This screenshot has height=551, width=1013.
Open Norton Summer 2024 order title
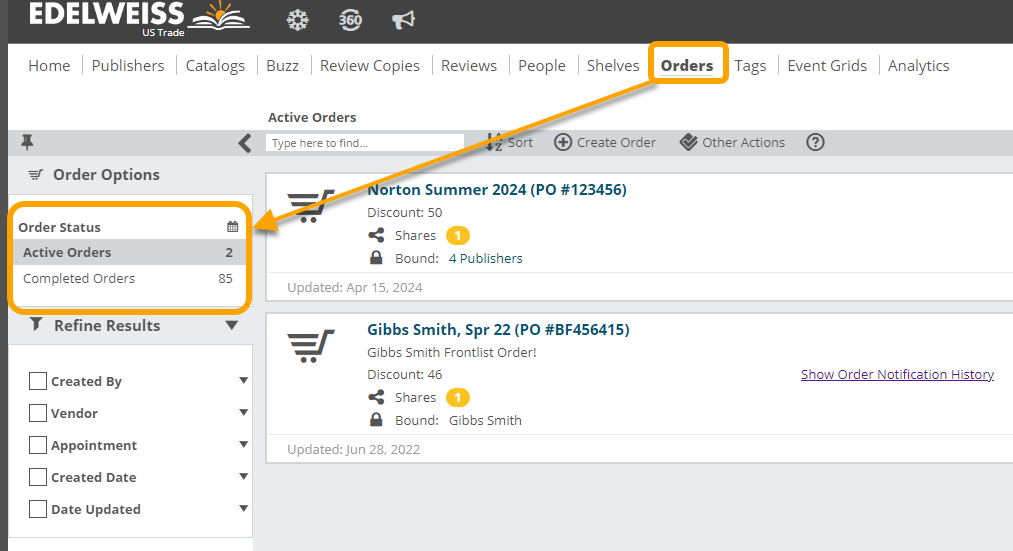click(497, 189)
